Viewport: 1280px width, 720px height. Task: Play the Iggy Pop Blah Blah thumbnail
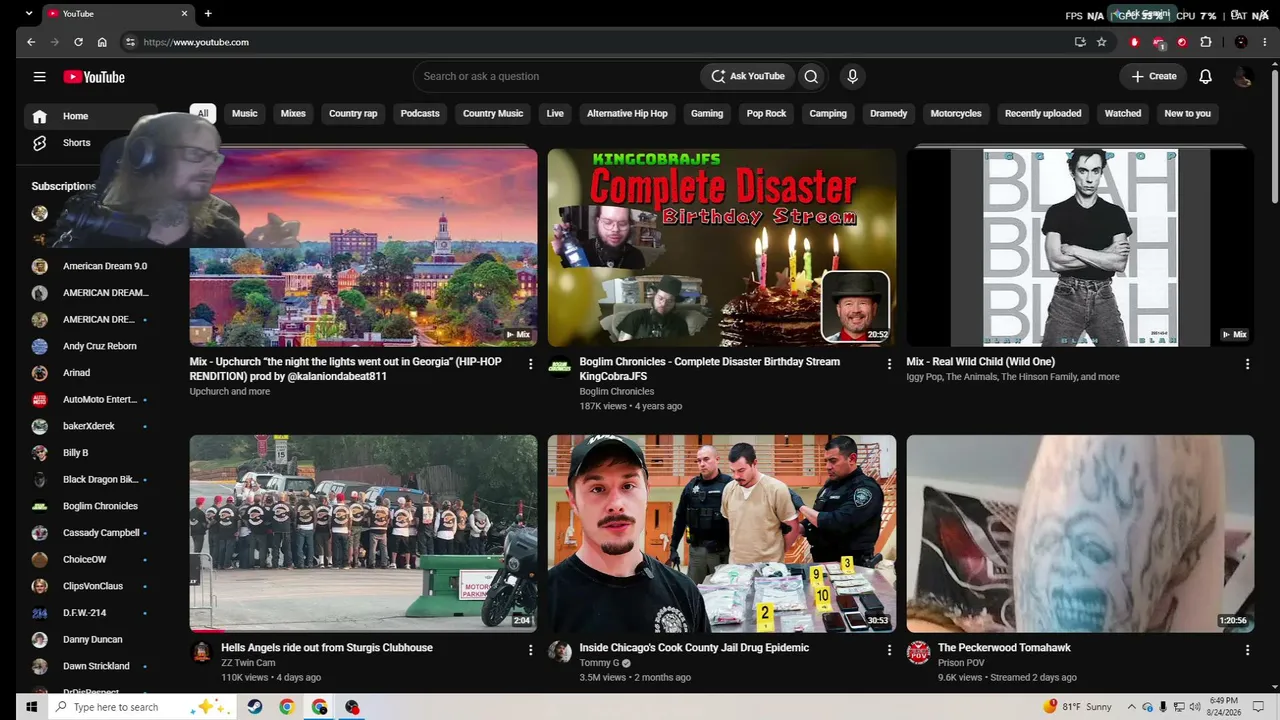pyautogui.click(x=1080, y=248)
